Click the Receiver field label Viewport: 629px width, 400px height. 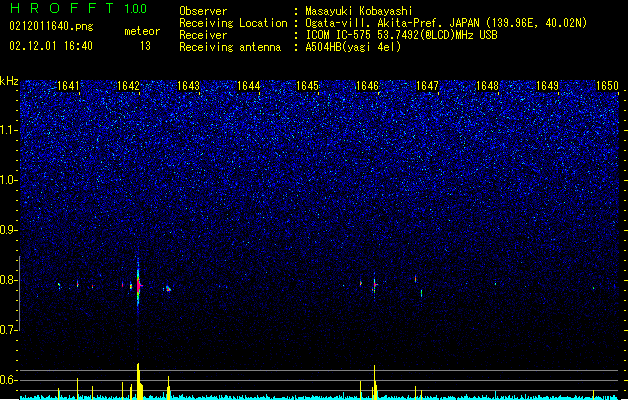[203, 35]
